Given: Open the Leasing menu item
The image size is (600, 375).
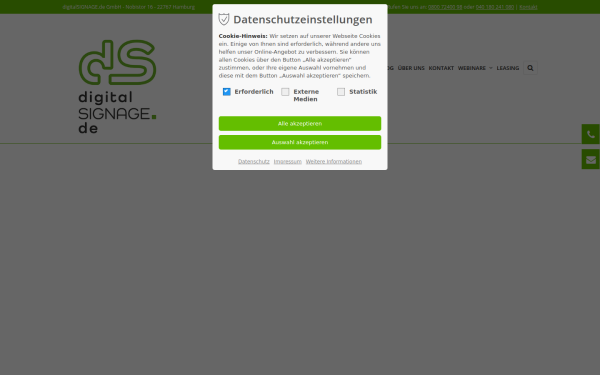Looking at the screenshot, I should [x=508, y=68].
